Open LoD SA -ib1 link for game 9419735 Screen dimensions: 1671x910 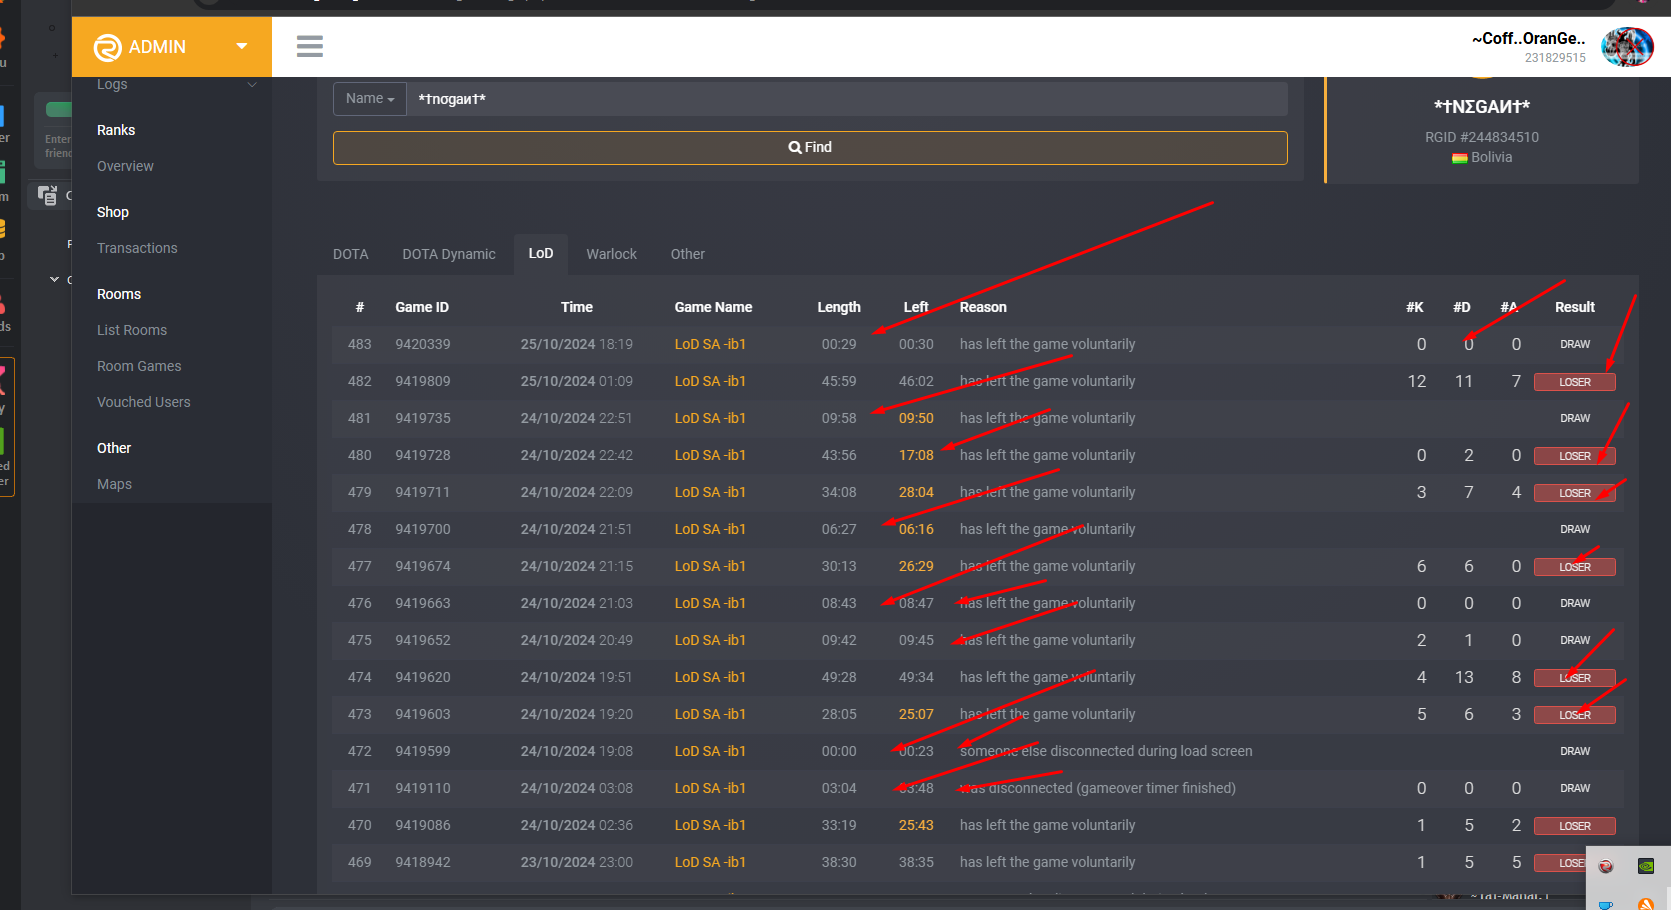pos(710,418)
